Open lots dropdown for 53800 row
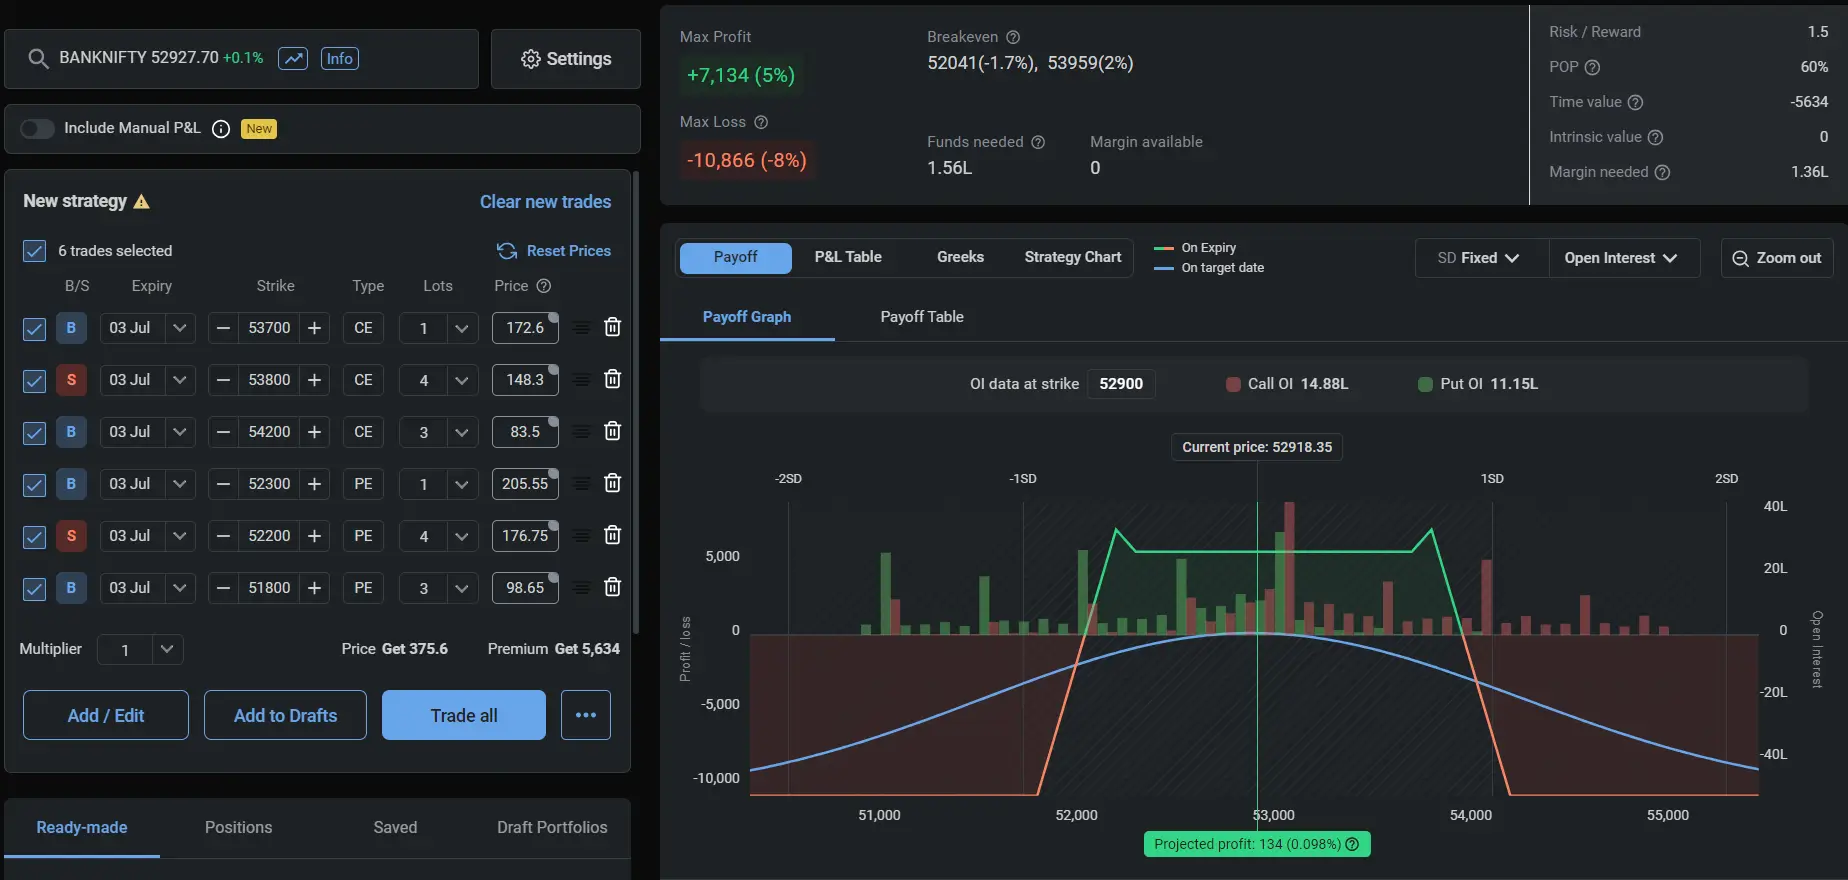Screen dimensions: 1848x880 pos(461,380)
